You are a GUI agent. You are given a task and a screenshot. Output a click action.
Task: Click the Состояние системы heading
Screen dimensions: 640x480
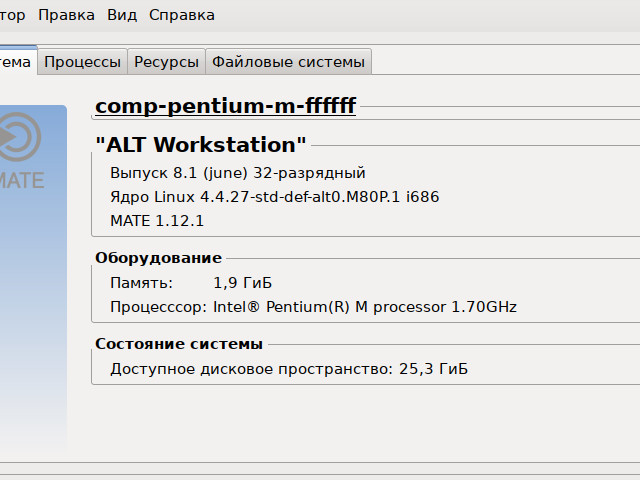(x=179, y=344)
